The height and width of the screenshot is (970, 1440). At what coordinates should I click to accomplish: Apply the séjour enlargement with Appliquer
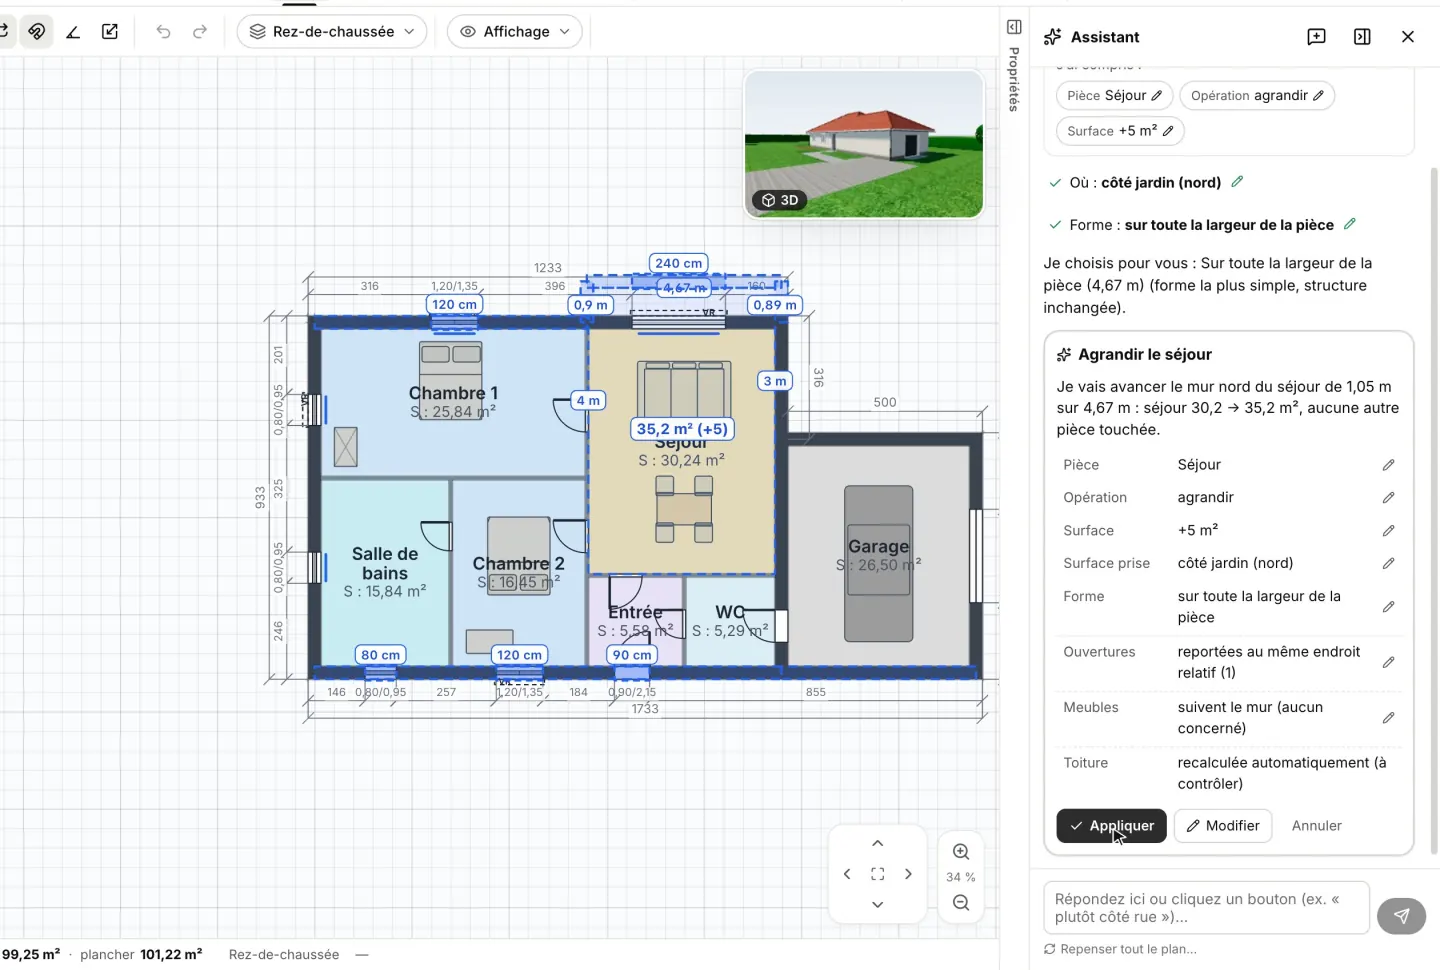click(1111, 826)
